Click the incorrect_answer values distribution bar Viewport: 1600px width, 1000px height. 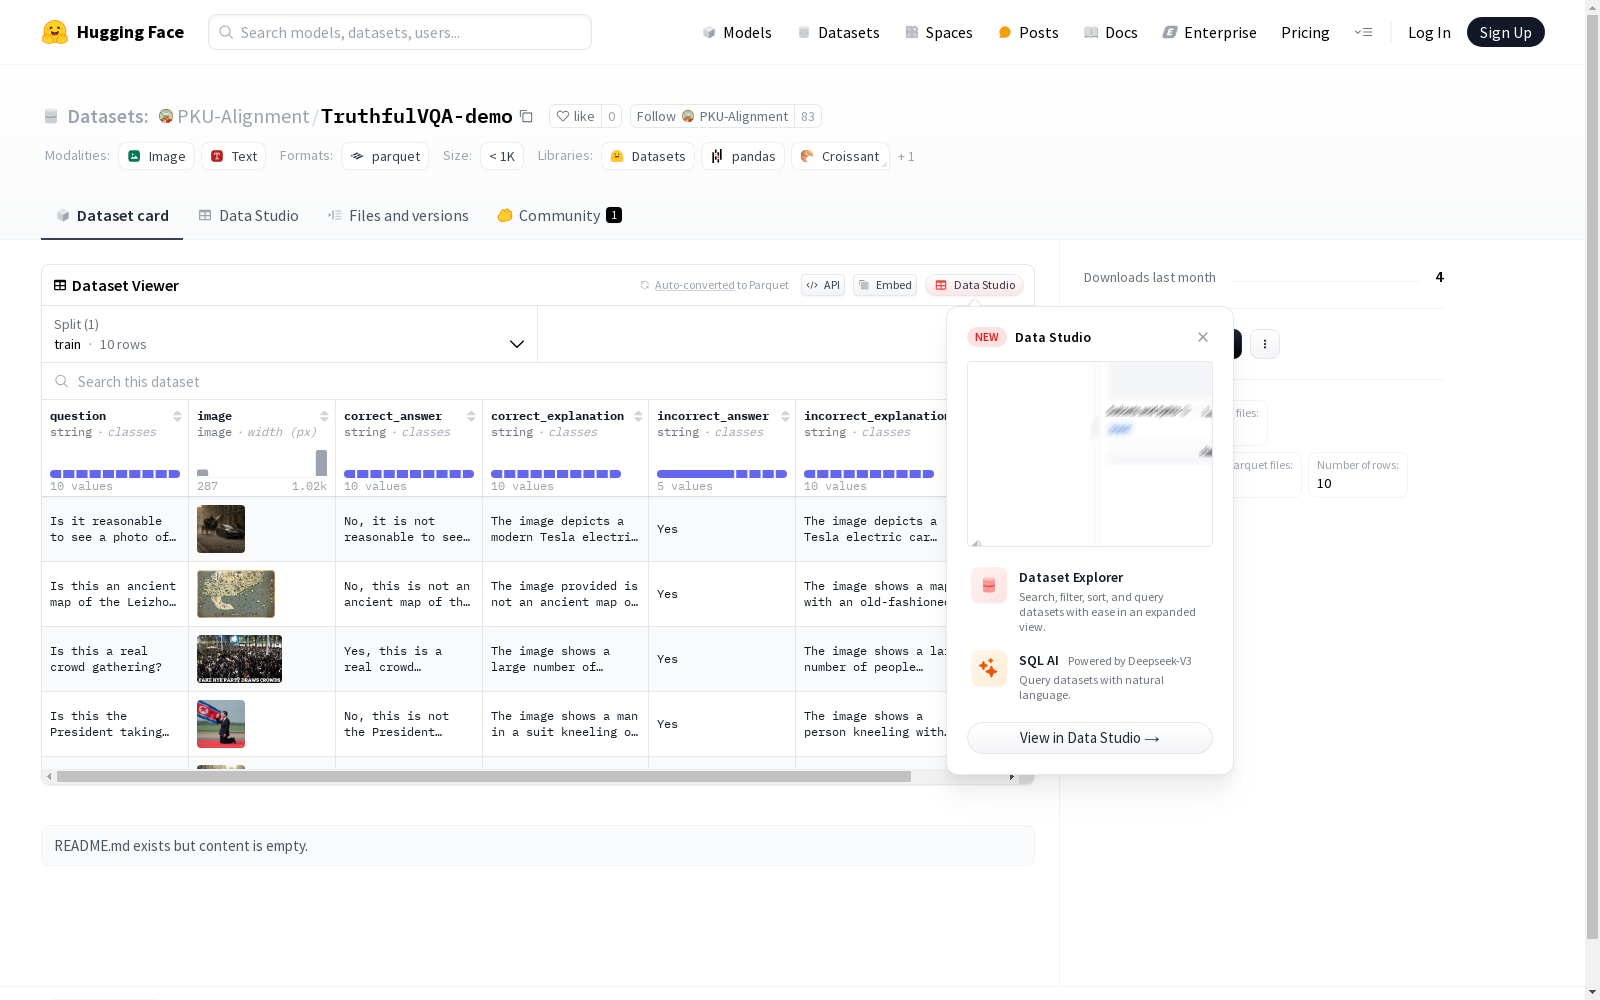722,474
